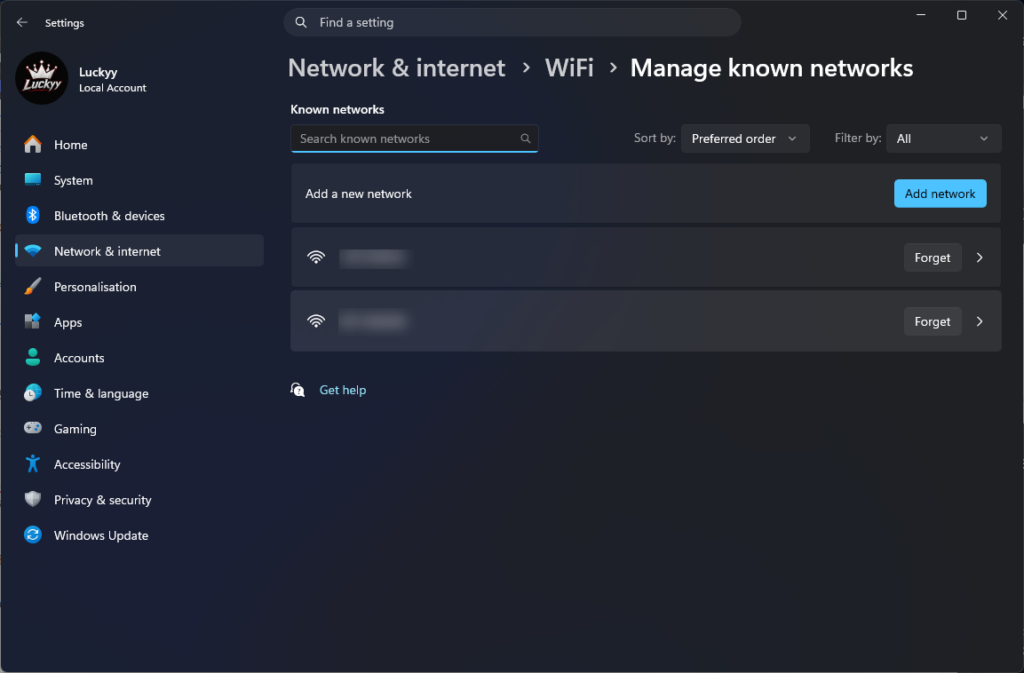Viewport: 1024px width, 673px height.
Task: Click the first network's wifi signal icon
Action: click(316, 257)
